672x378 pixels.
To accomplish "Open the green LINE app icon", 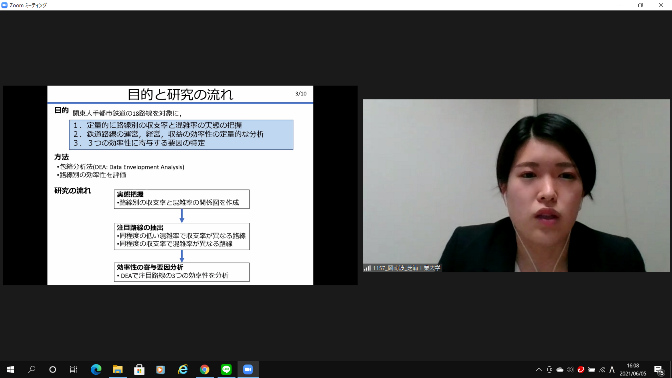I will coord(226,369).
